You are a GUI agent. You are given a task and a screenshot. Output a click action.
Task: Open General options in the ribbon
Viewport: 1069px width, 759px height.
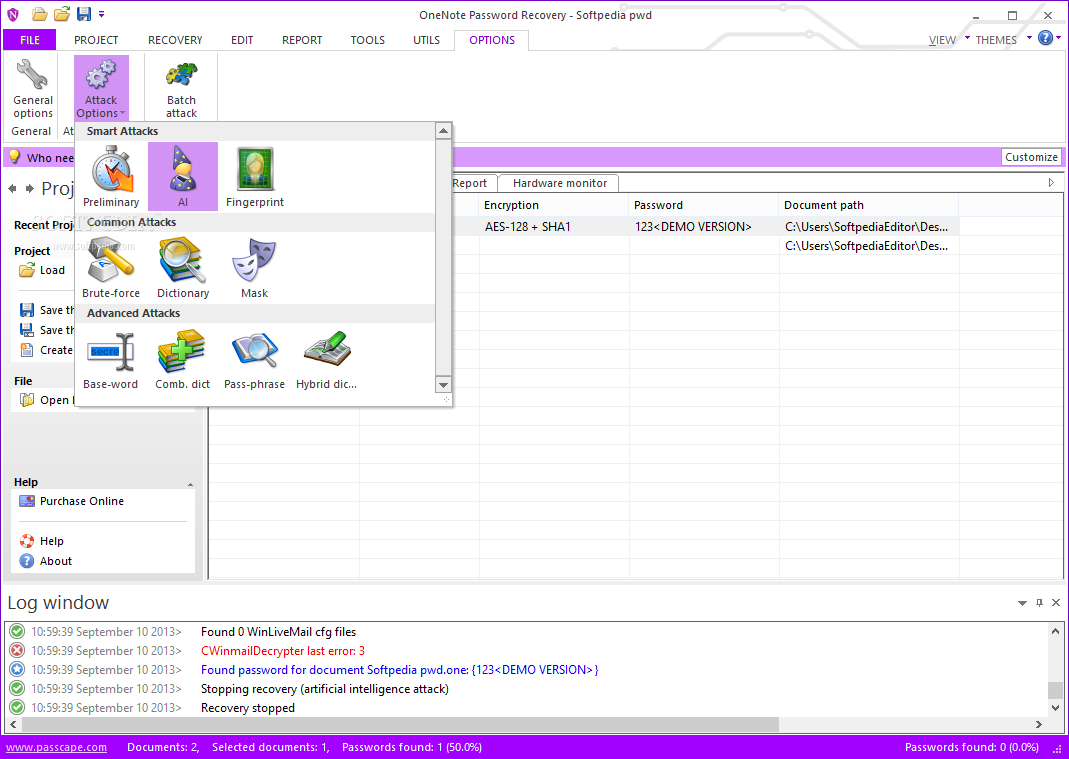33,89
